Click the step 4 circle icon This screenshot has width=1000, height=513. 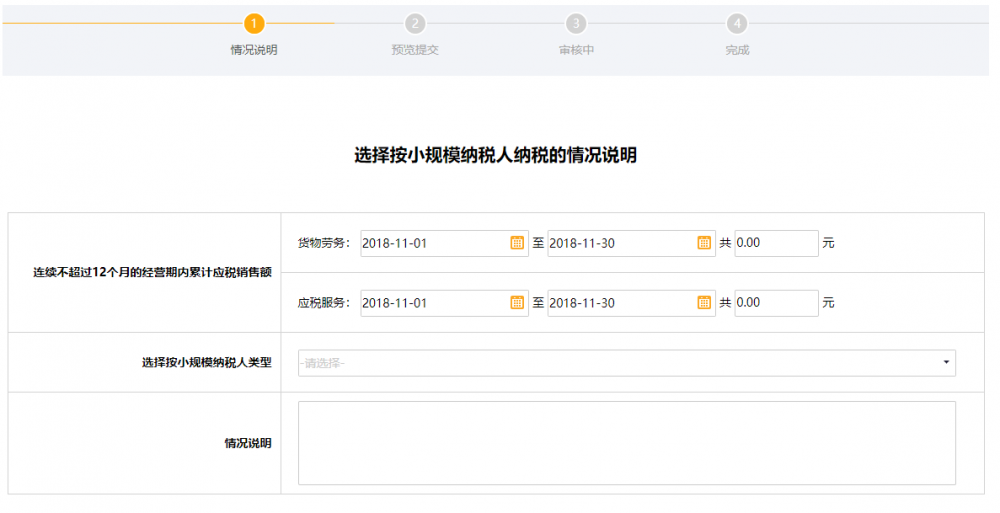click(737, 23)
